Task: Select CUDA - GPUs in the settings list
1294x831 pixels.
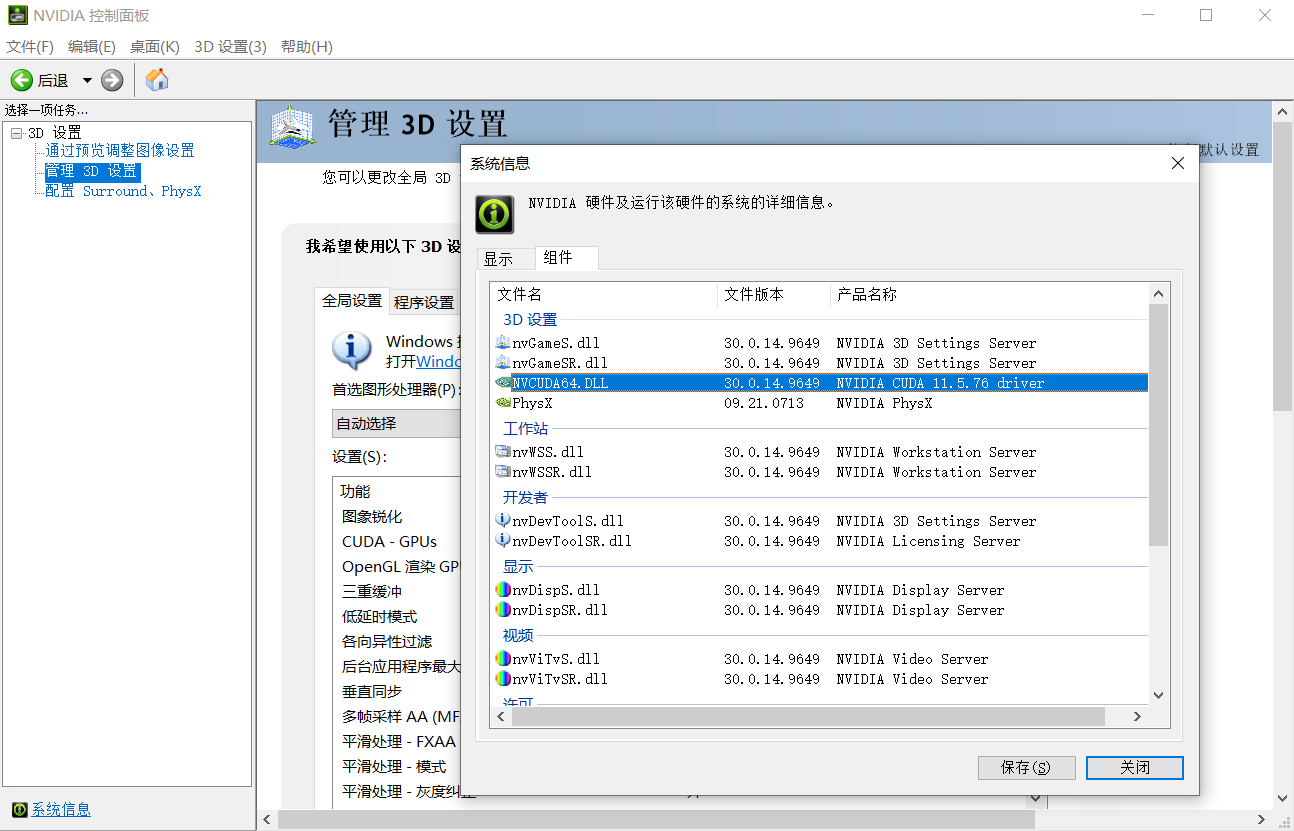Action: pos(389,542)
